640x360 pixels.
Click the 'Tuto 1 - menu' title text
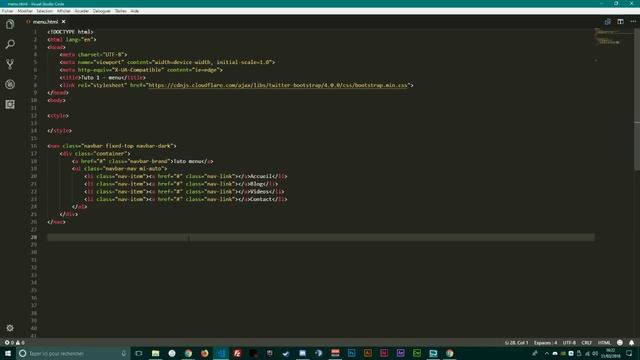102,78
